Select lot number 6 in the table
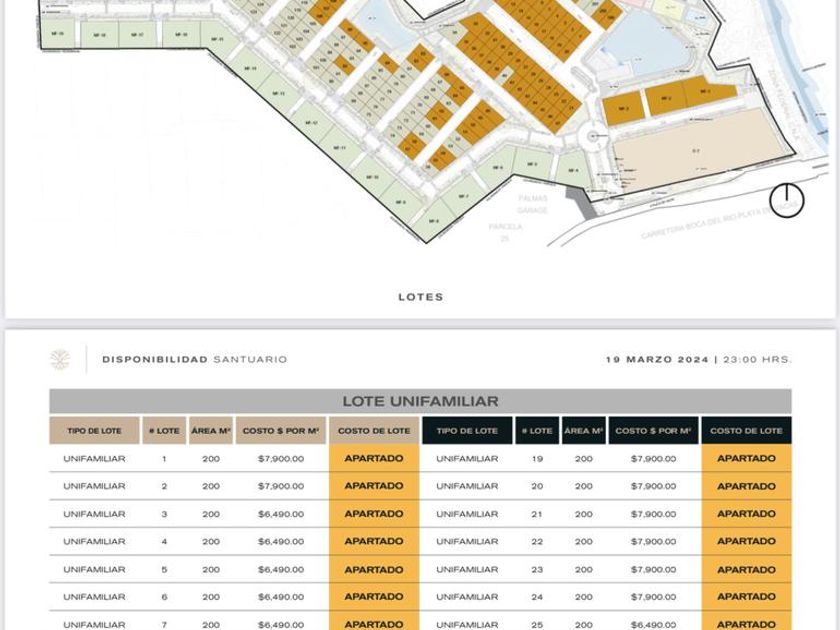Image resolution: width=840 pixels, height=630 pixels. pos(164,597)
